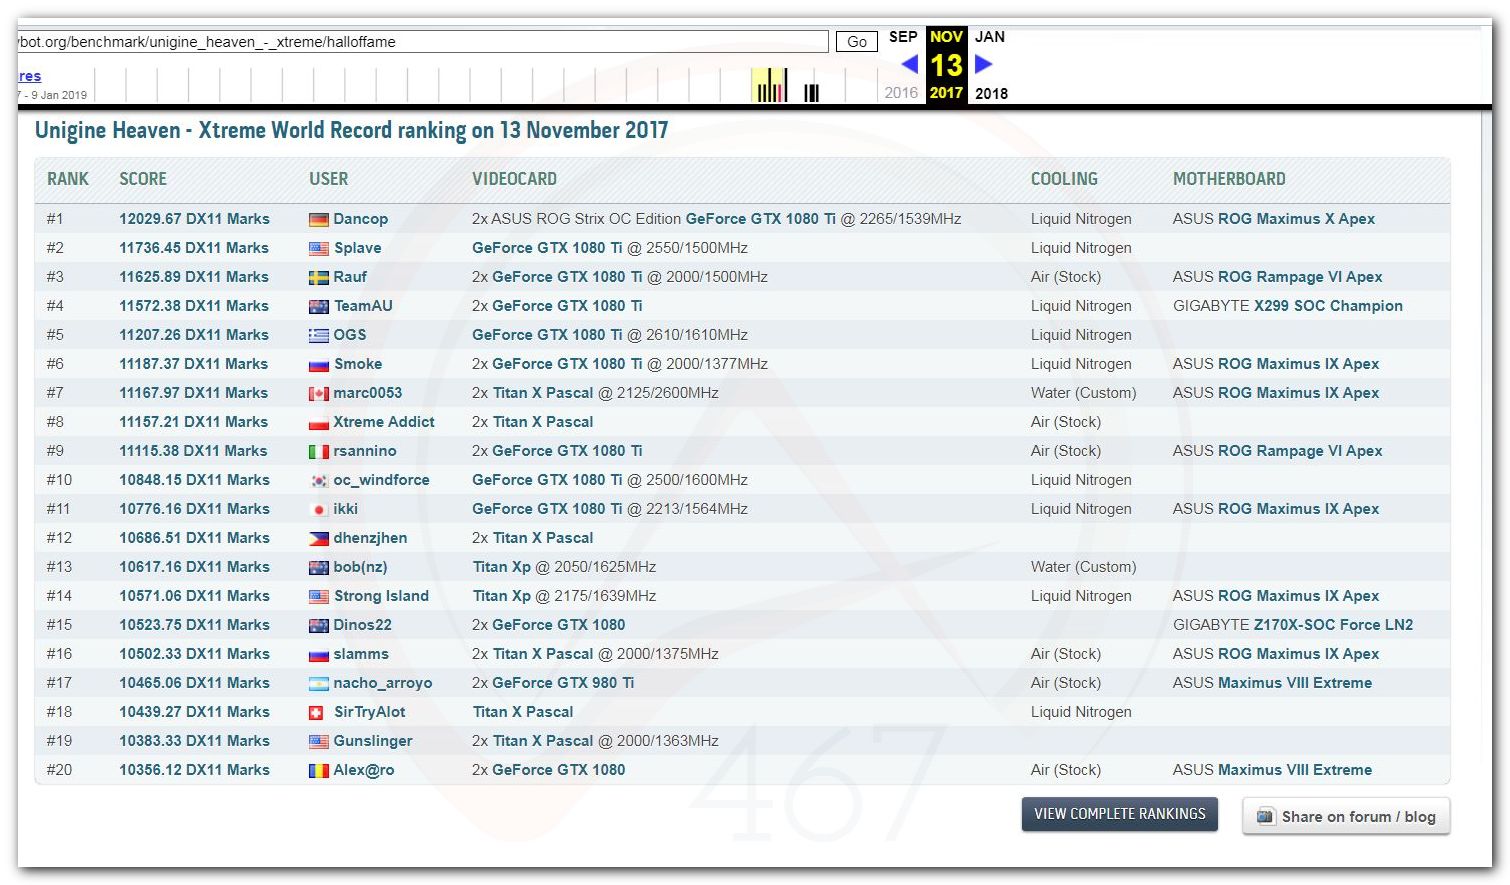Go to next capture with right blue arrow
Screen dimensions: 1510x885
click(983, 64)
